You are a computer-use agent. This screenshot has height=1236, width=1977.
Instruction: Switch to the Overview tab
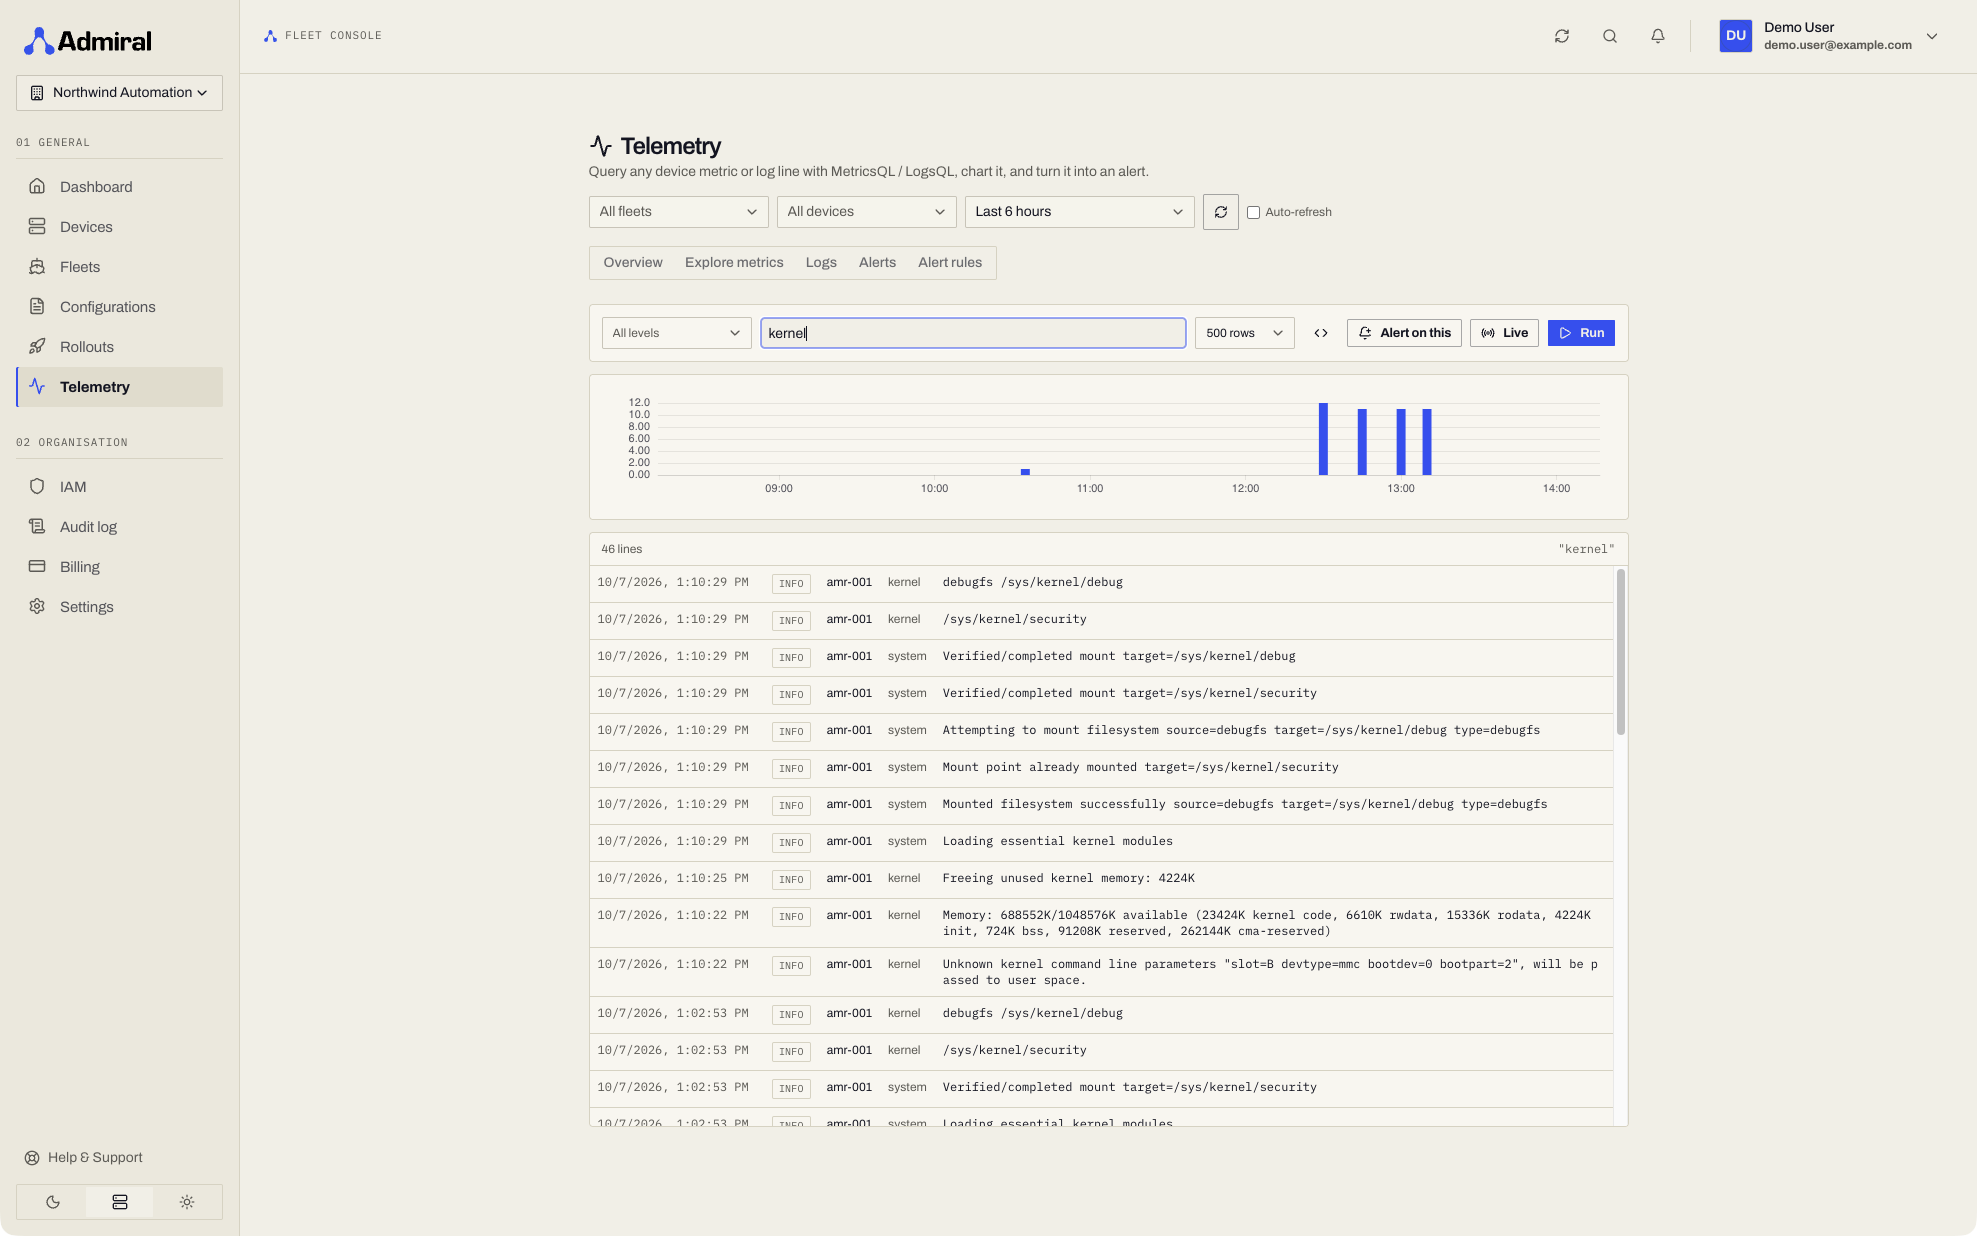coord(633,263)
